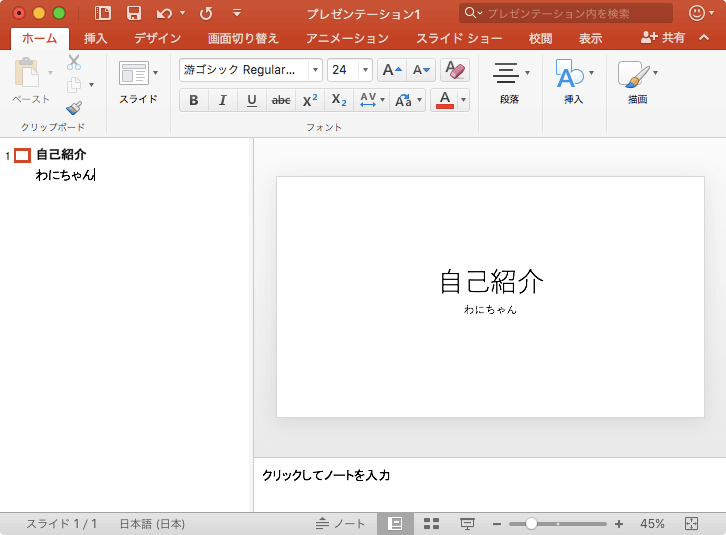Viewport: 726px width, 535px height.
Task: Fit slide to window icon
Action: tap(691, 524)
